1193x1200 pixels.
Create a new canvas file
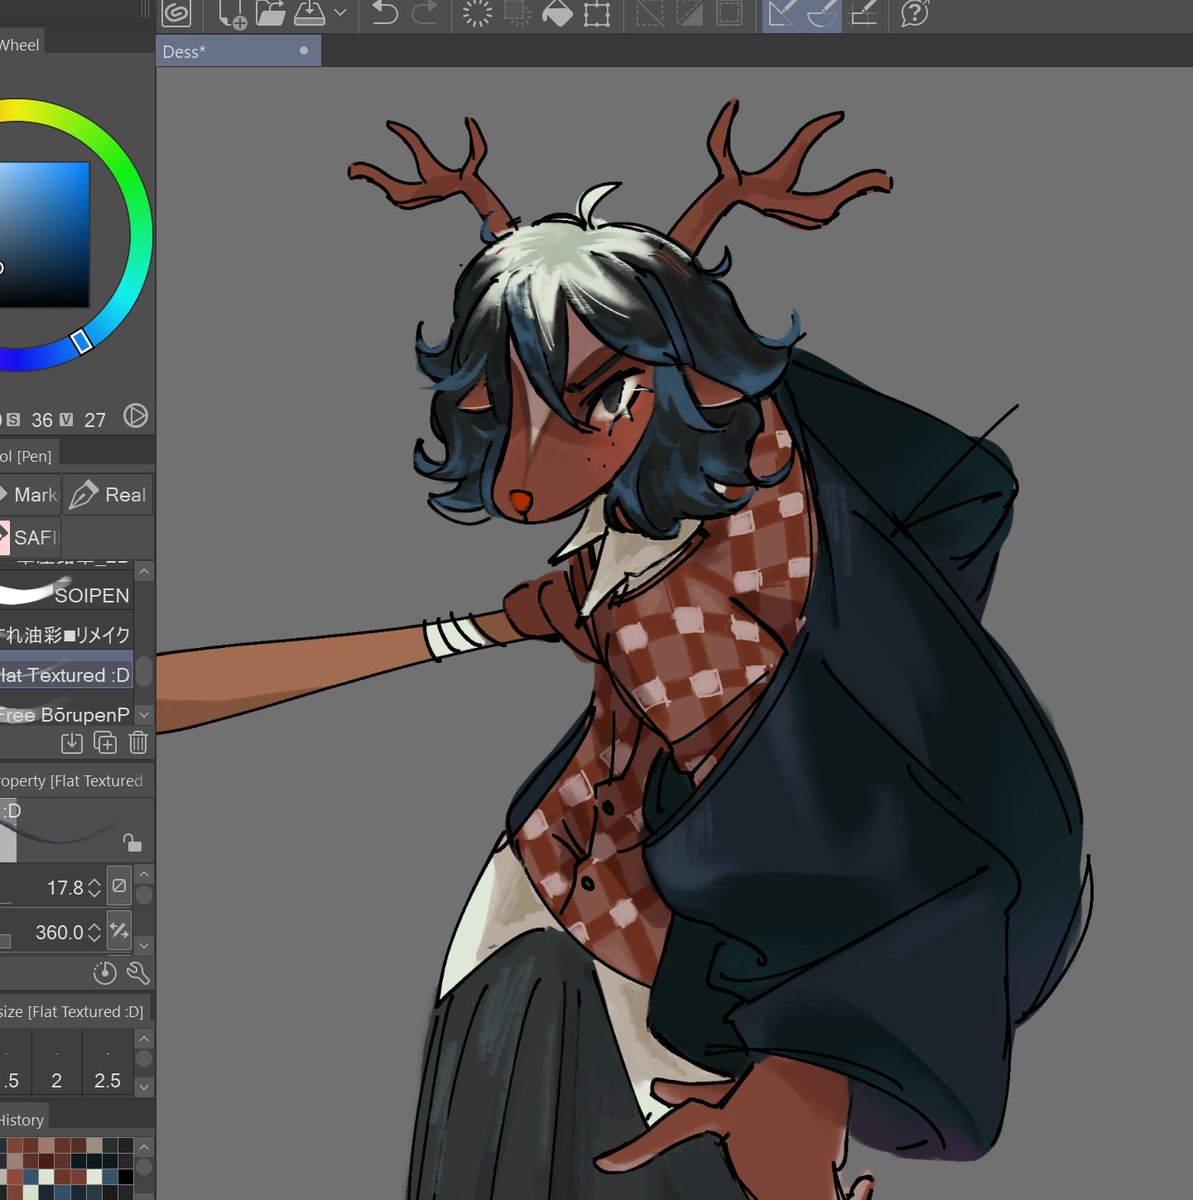click(232, 13)
